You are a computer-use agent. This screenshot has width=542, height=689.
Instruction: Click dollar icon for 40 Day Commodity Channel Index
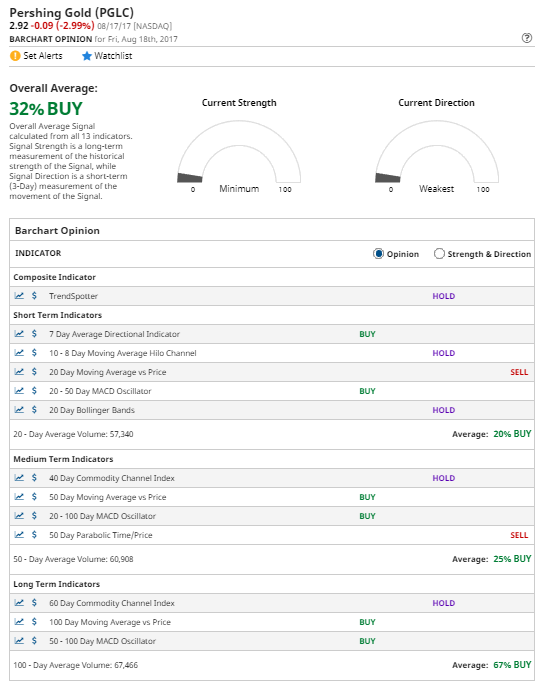pos(34,478)
